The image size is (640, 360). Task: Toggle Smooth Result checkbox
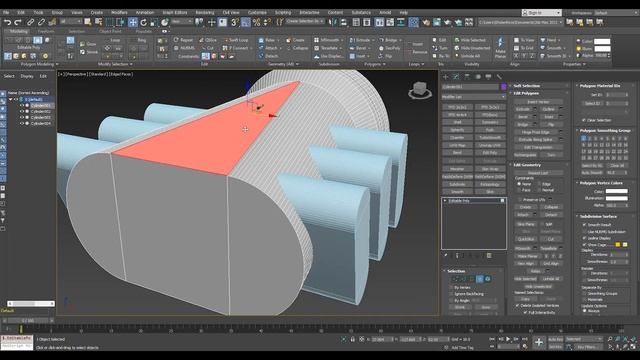click(584, 224)
